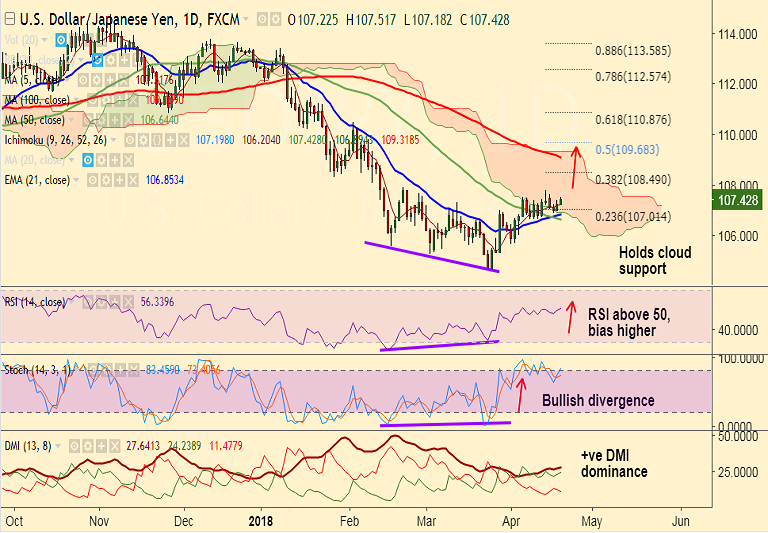Remove the EMA (21, close) indicator
768x533 pixels.
[133, 181]
